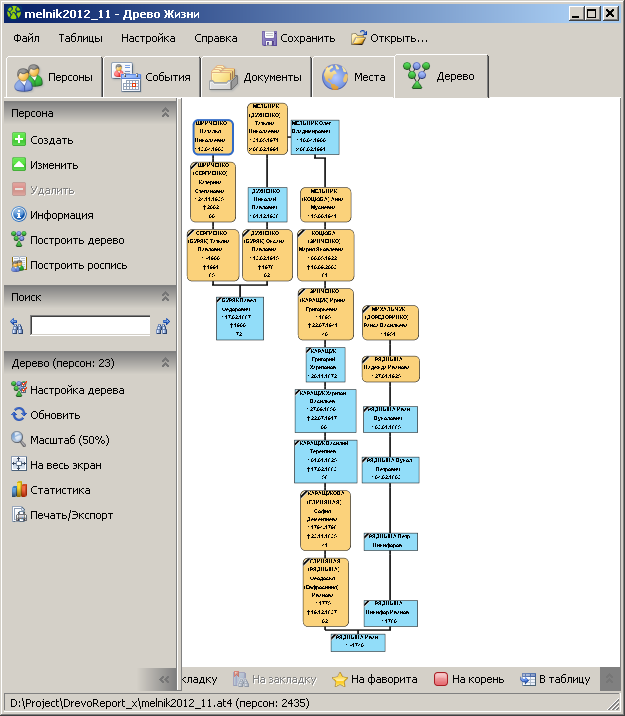This screenshot has width=625, height=716.
Task: Click the search forward binoculars icon
Action: click(x=163, y=325)
